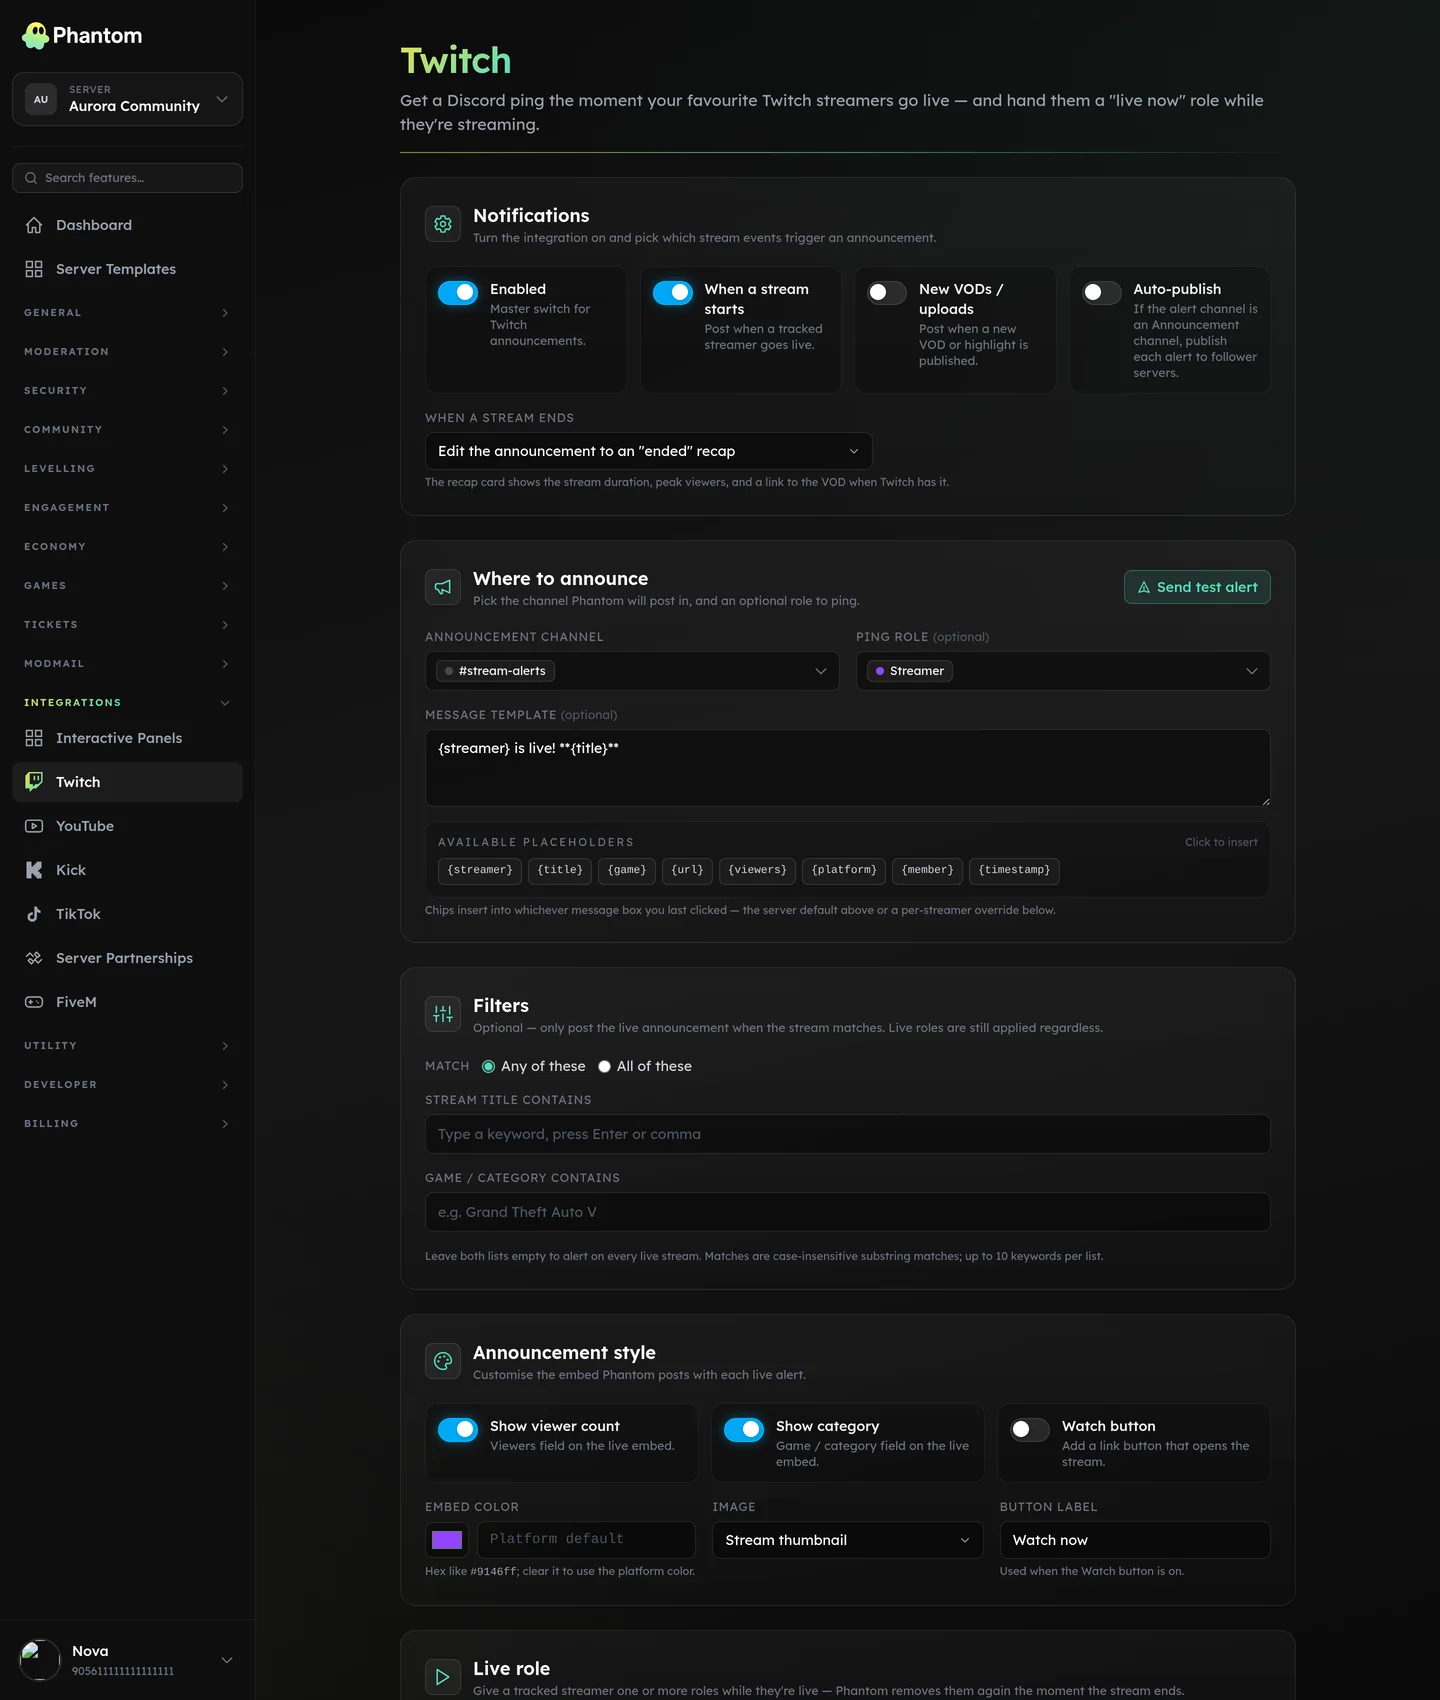Open the Stream thumbnail image dropdown

[x=847, y=1540]
